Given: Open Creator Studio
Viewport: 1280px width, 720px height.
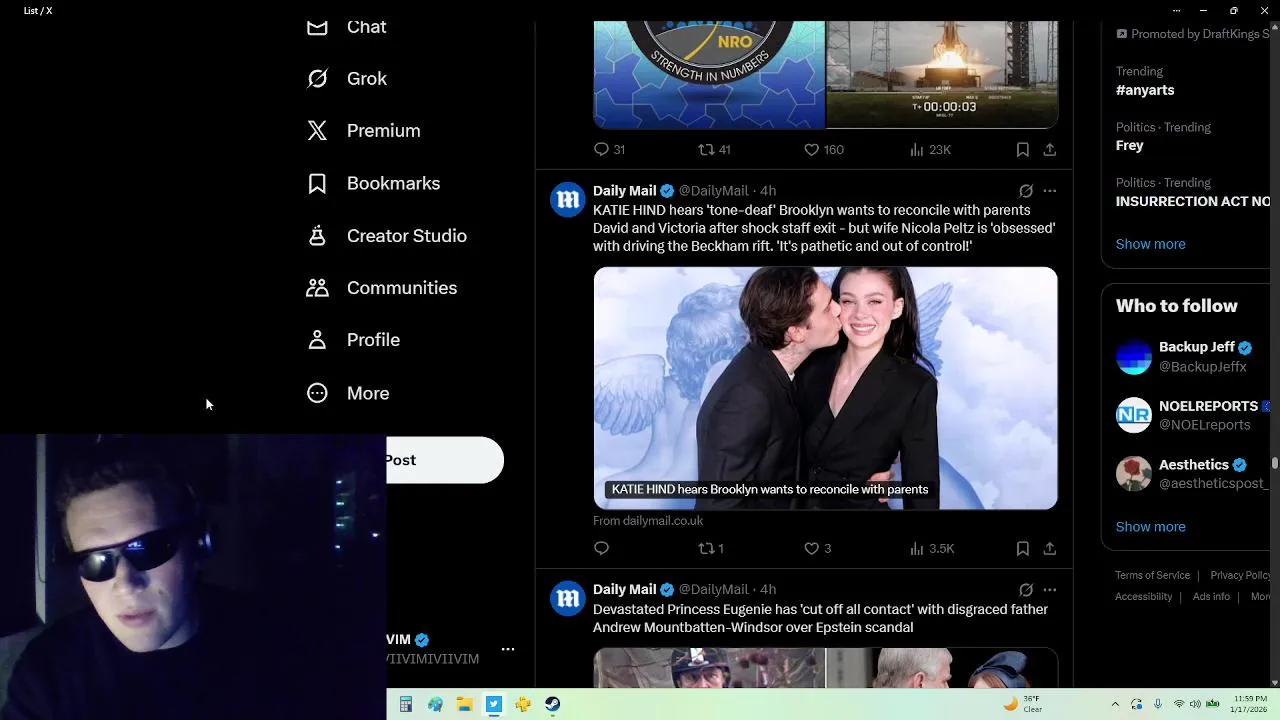Looking at the screenshot, I should (x=386, y=236).
